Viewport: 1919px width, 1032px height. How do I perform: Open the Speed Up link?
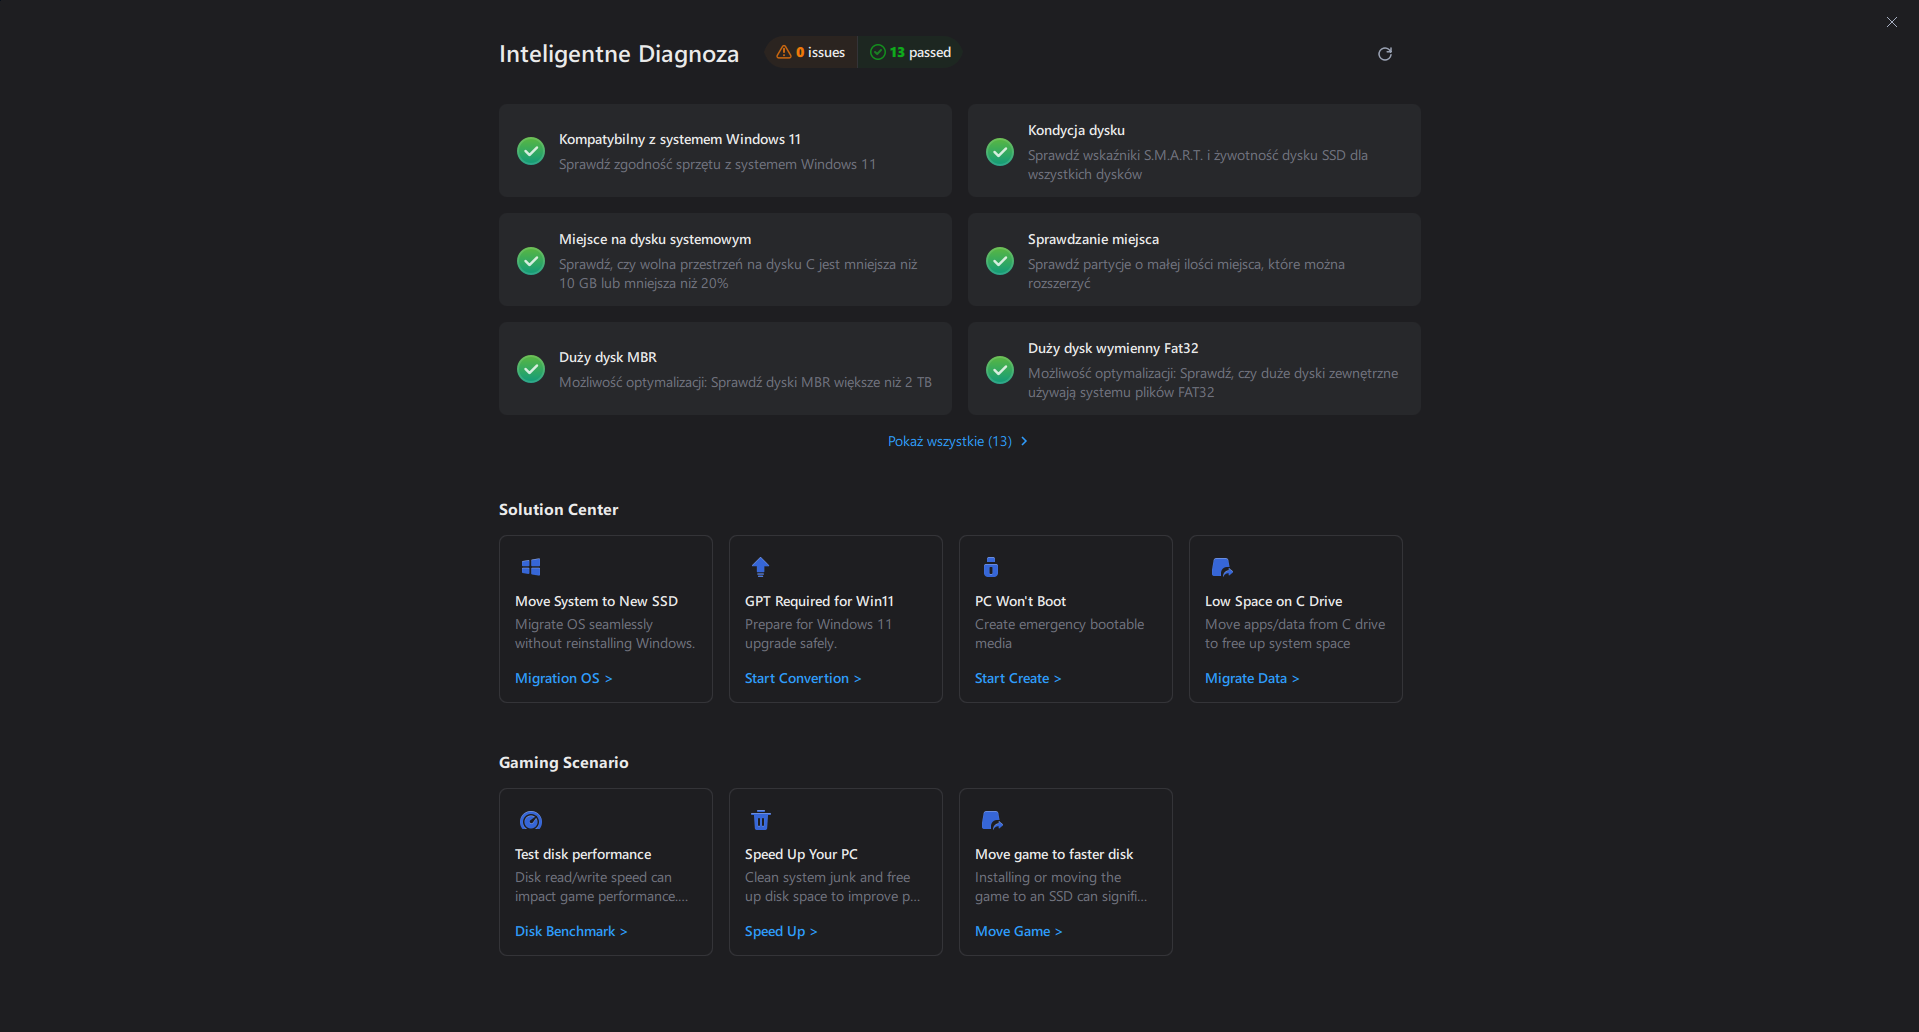(781, 931)
